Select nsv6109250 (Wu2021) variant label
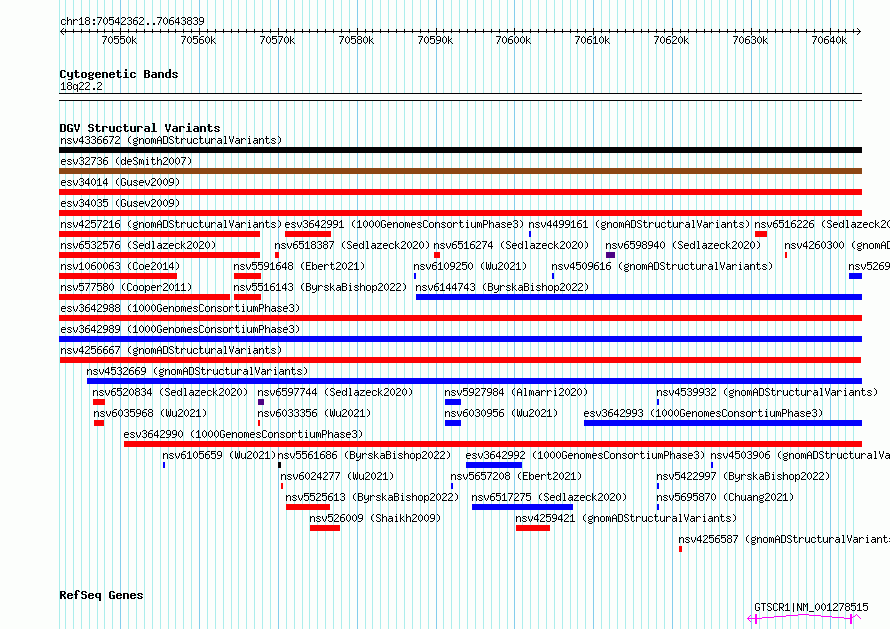The width and height of the screenshot is (890, 629). (x=470, y=266)
